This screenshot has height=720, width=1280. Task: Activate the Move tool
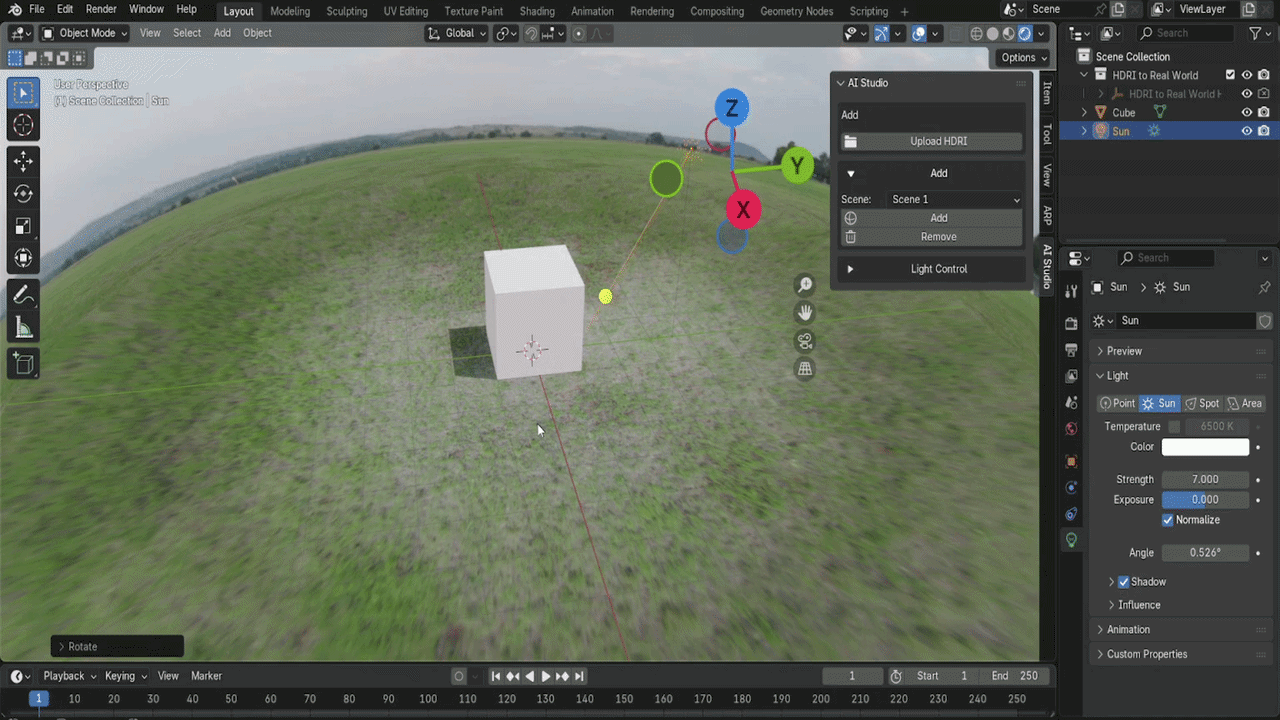coord(23,161)
